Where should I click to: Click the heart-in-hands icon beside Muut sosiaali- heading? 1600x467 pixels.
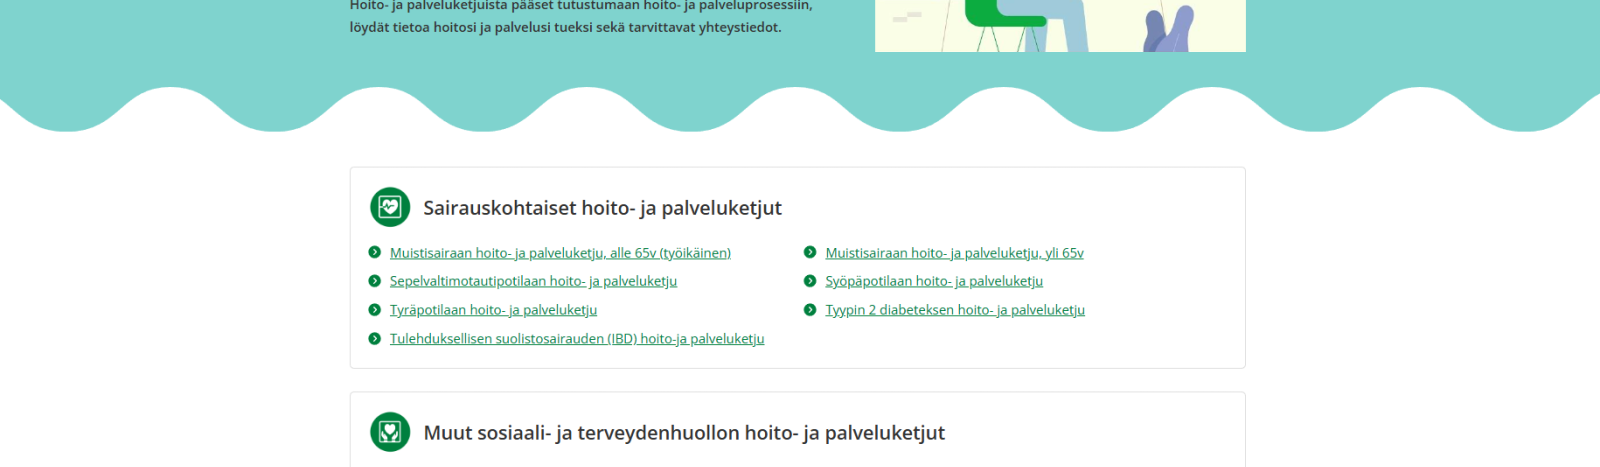(390, 432)
